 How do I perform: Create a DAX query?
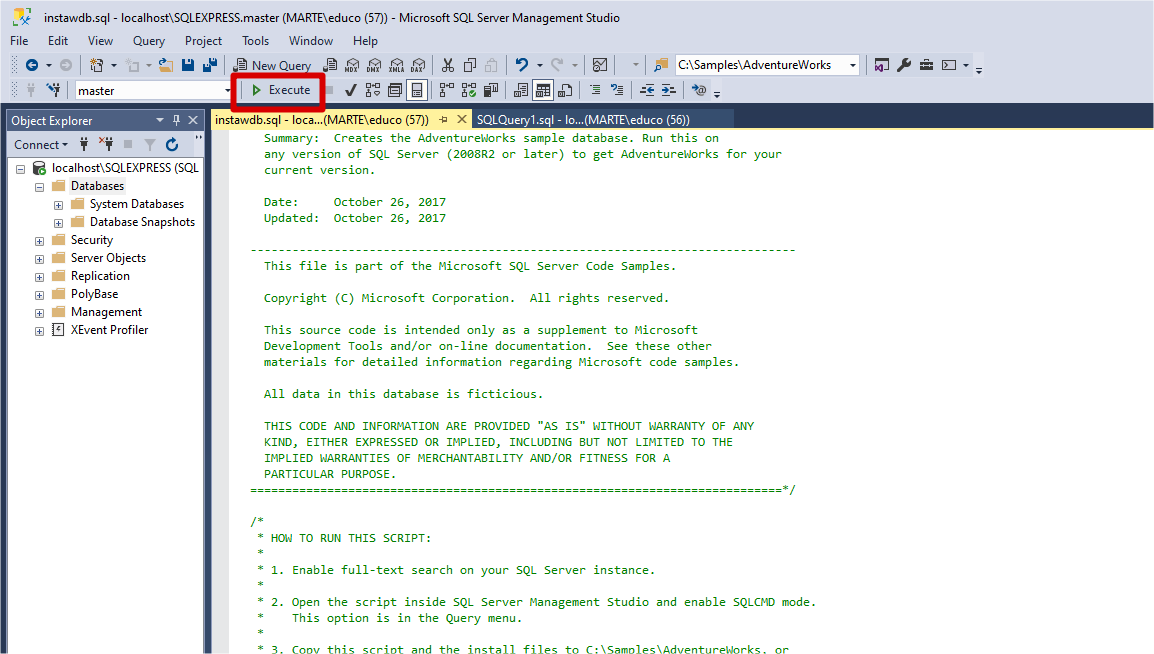[419, 65]
